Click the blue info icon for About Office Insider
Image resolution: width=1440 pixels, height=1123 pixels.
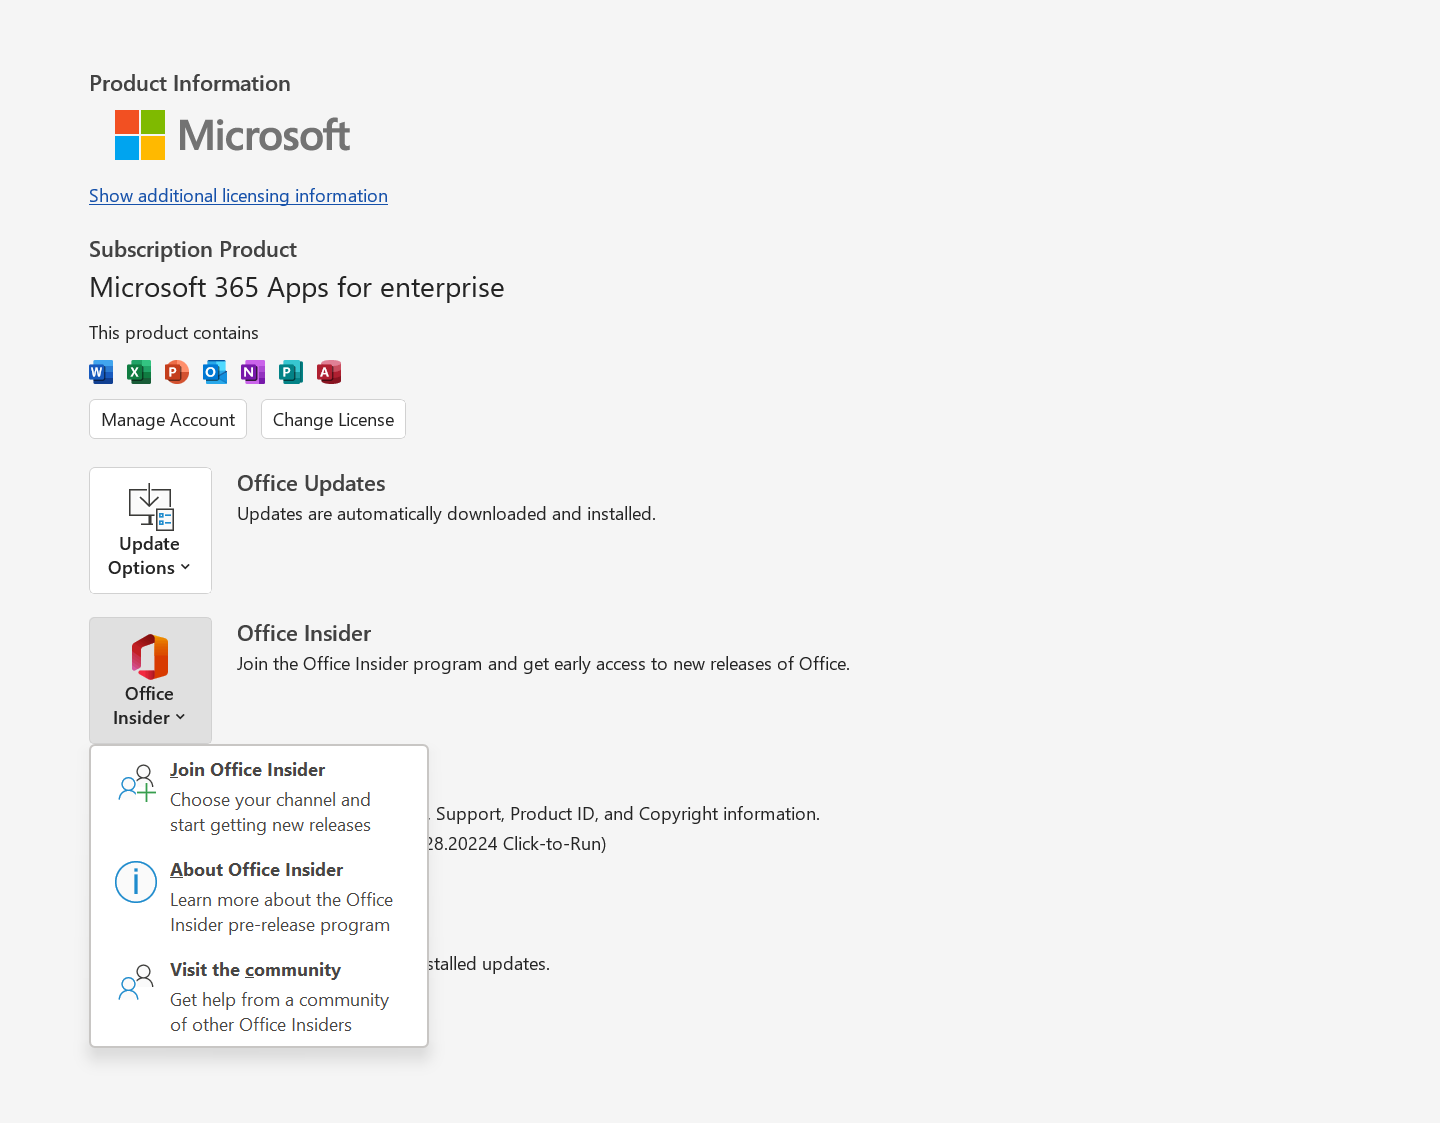click(136, 882)
